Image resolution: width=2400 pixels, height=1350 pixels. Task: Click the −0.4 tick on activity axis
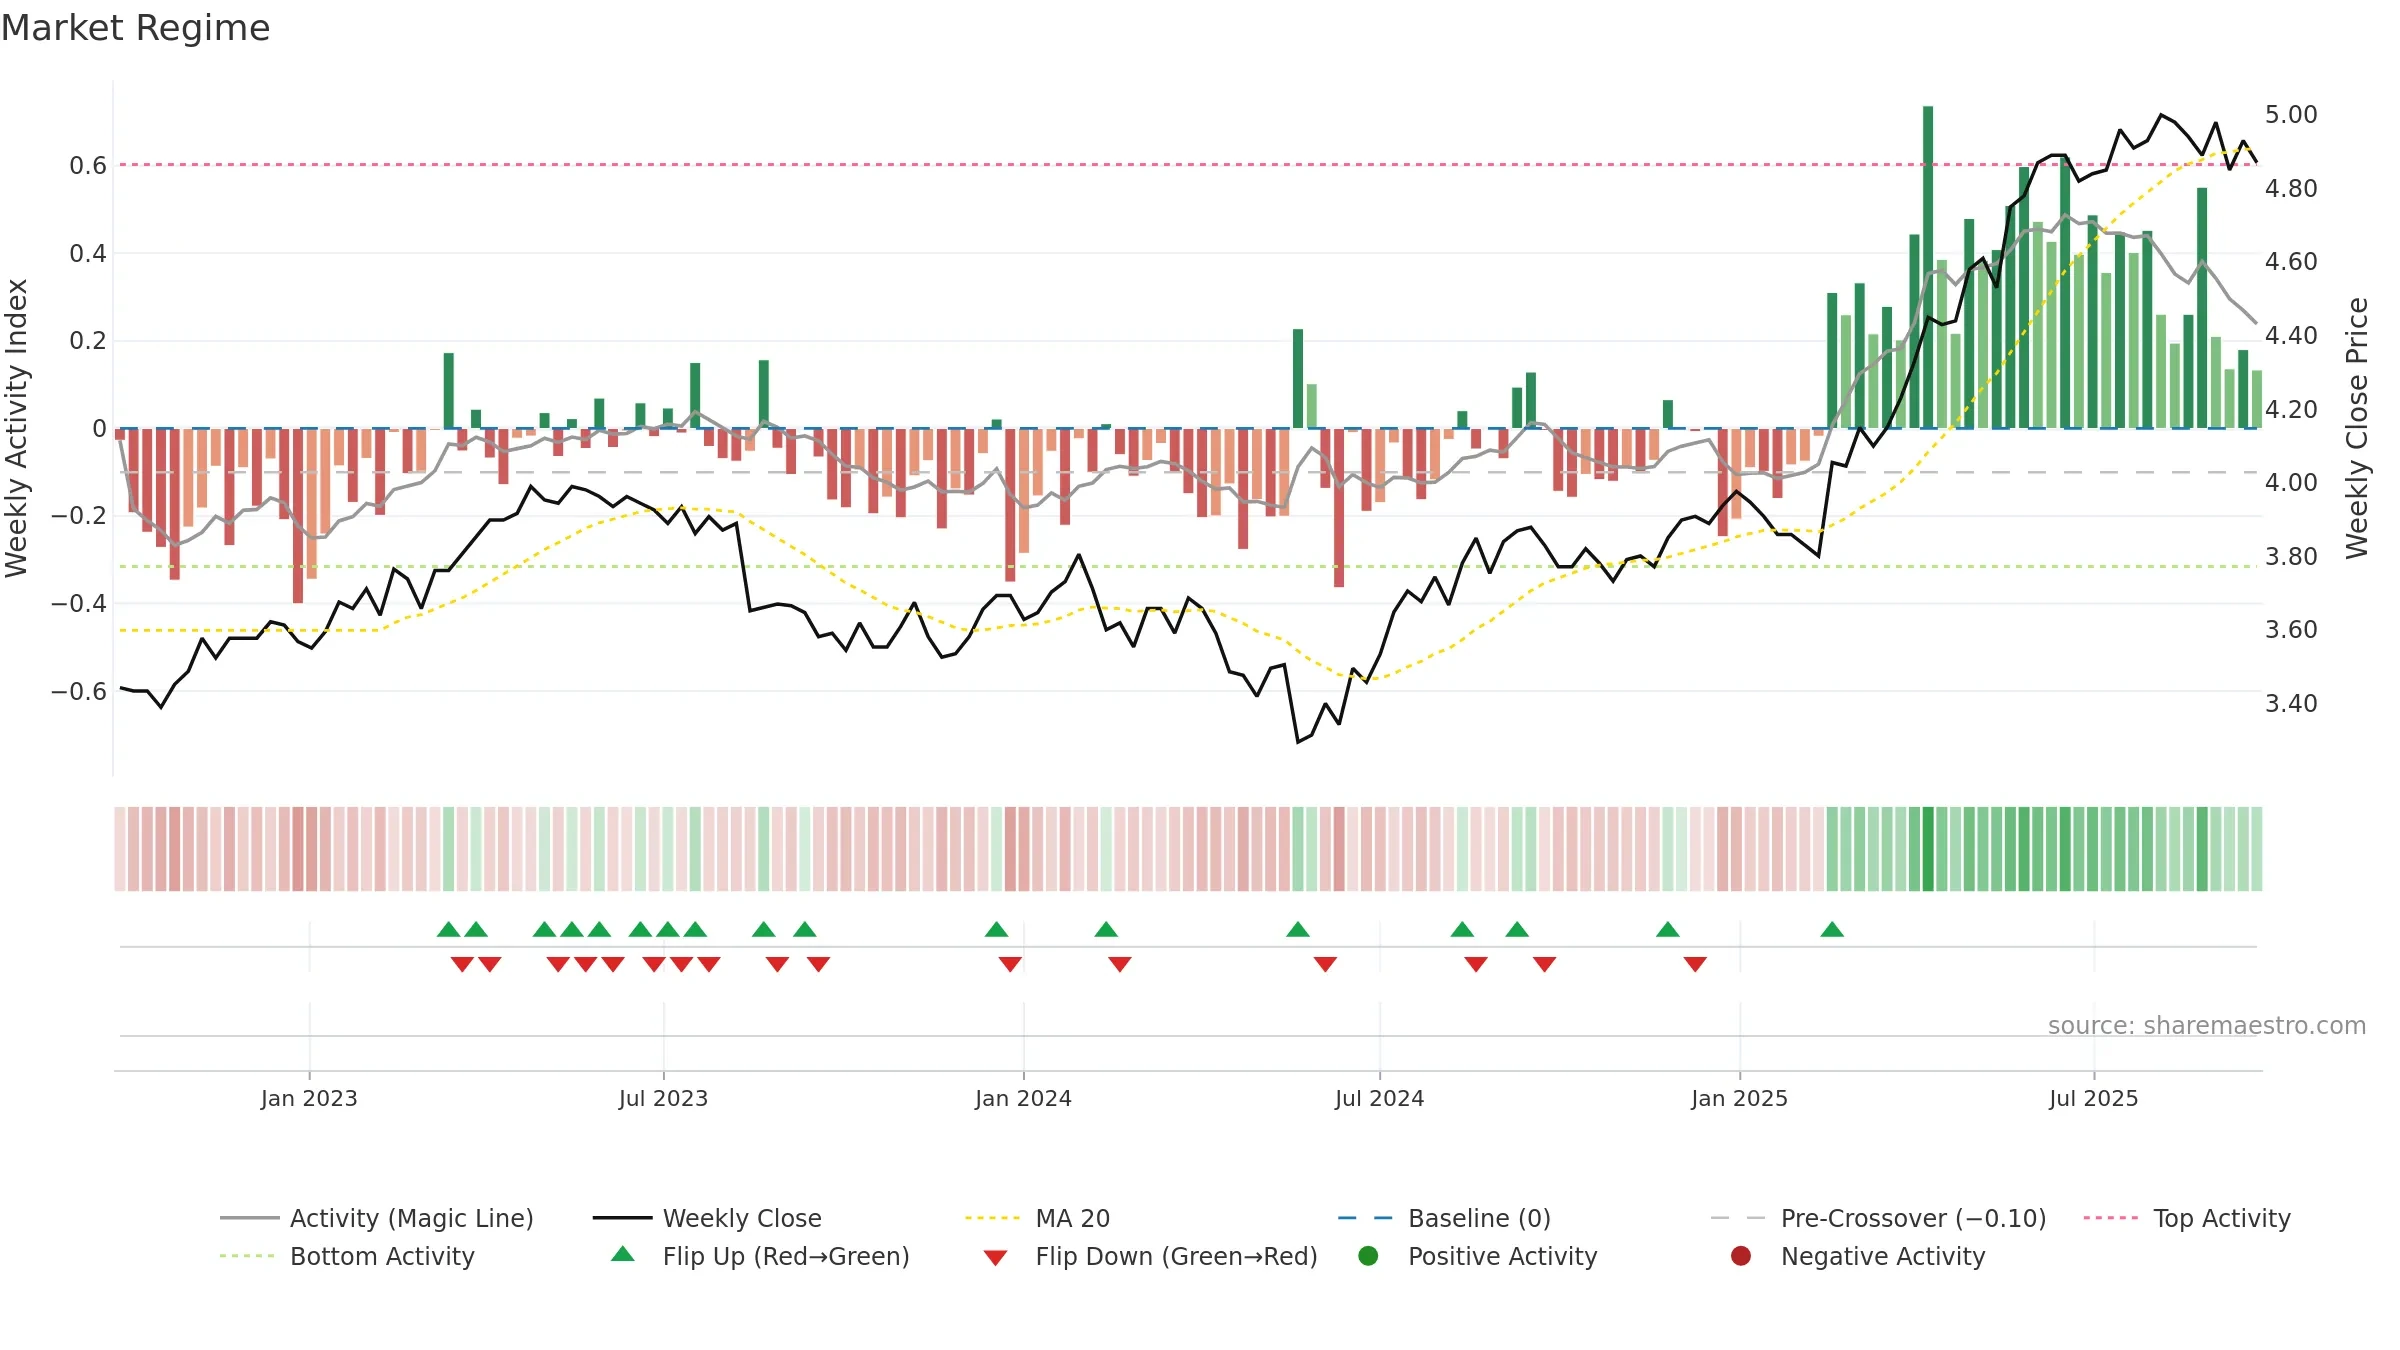click(x=78, y=603)
